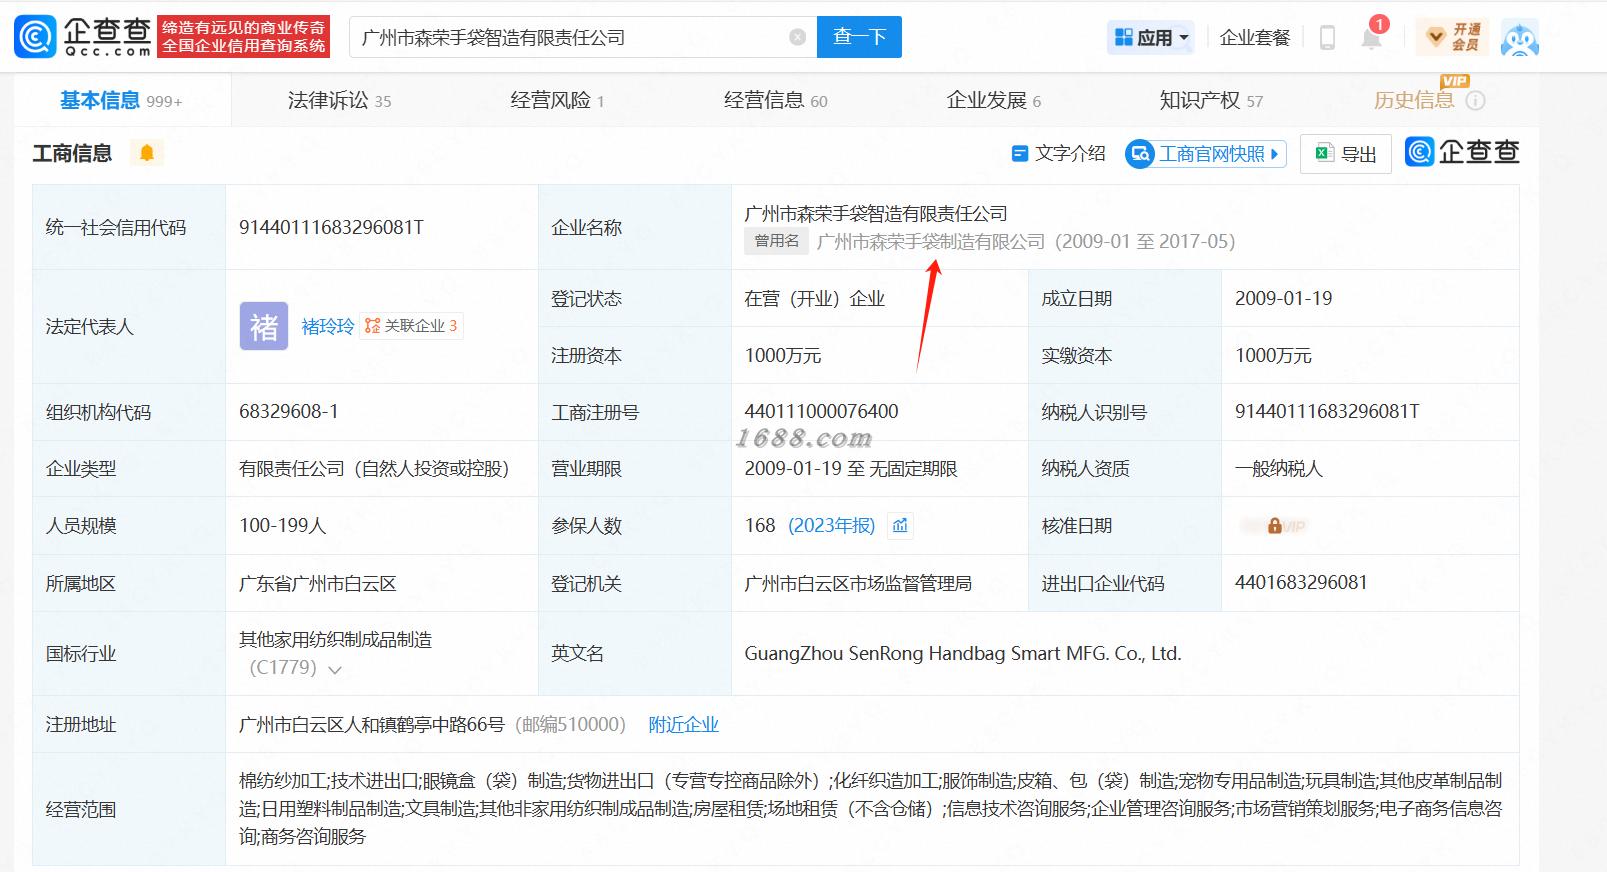Click the 纳税人资质 value 一般纳税人
This screenshot has height=872, width=1607.
tap(1279, 468)
